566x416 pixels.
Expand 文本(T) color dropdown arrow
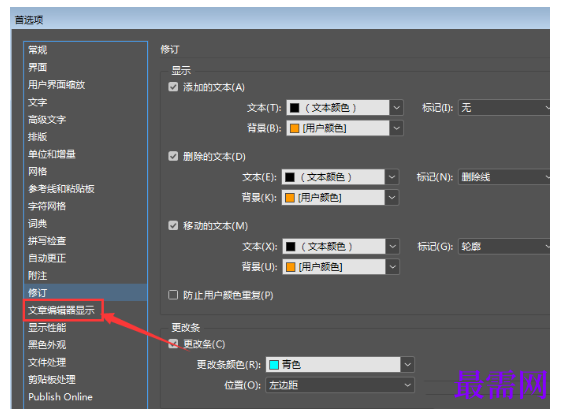pos(396,108)
